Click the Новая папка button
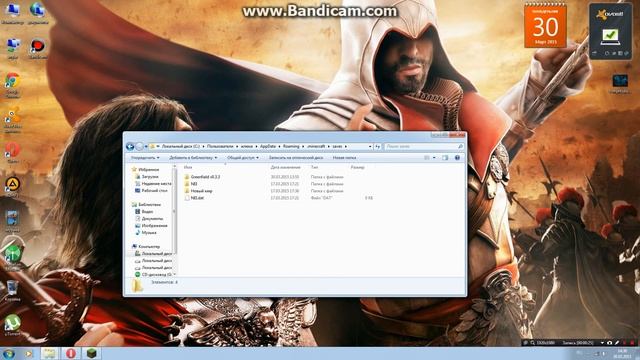 (x=344, y=158)
